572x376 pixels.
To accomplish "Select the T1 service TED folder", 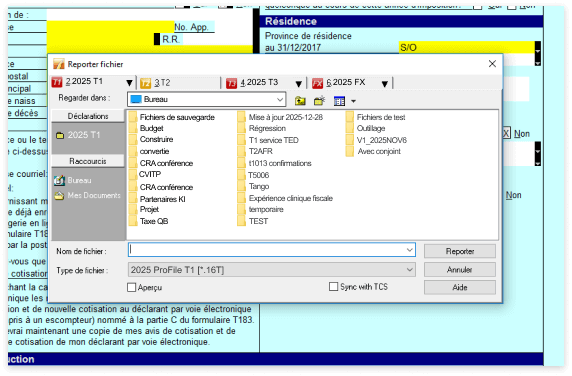I will click(x=268, y=140).
